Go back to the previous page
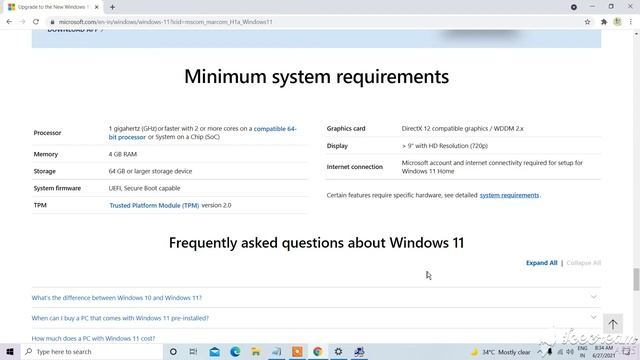 (9, 22)
